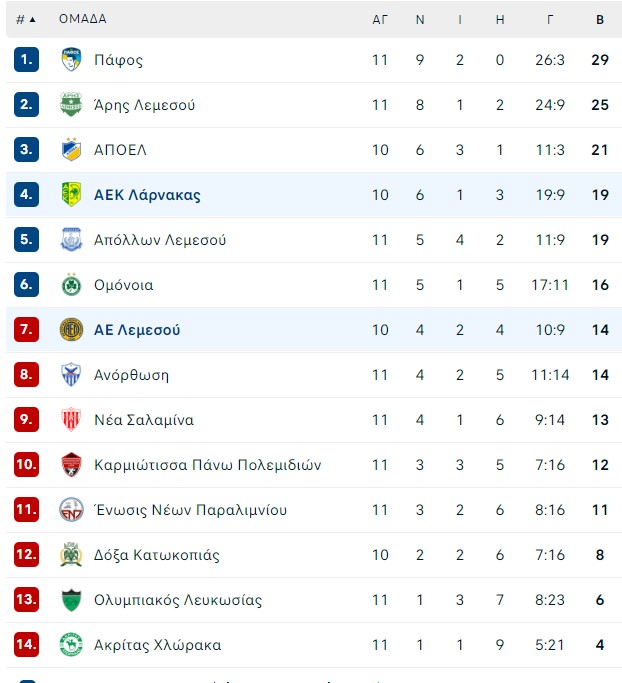Click the Ένωσις Νέων Παραλιμνίου team name
622x683 pixels.
click(x=190, y=510)
